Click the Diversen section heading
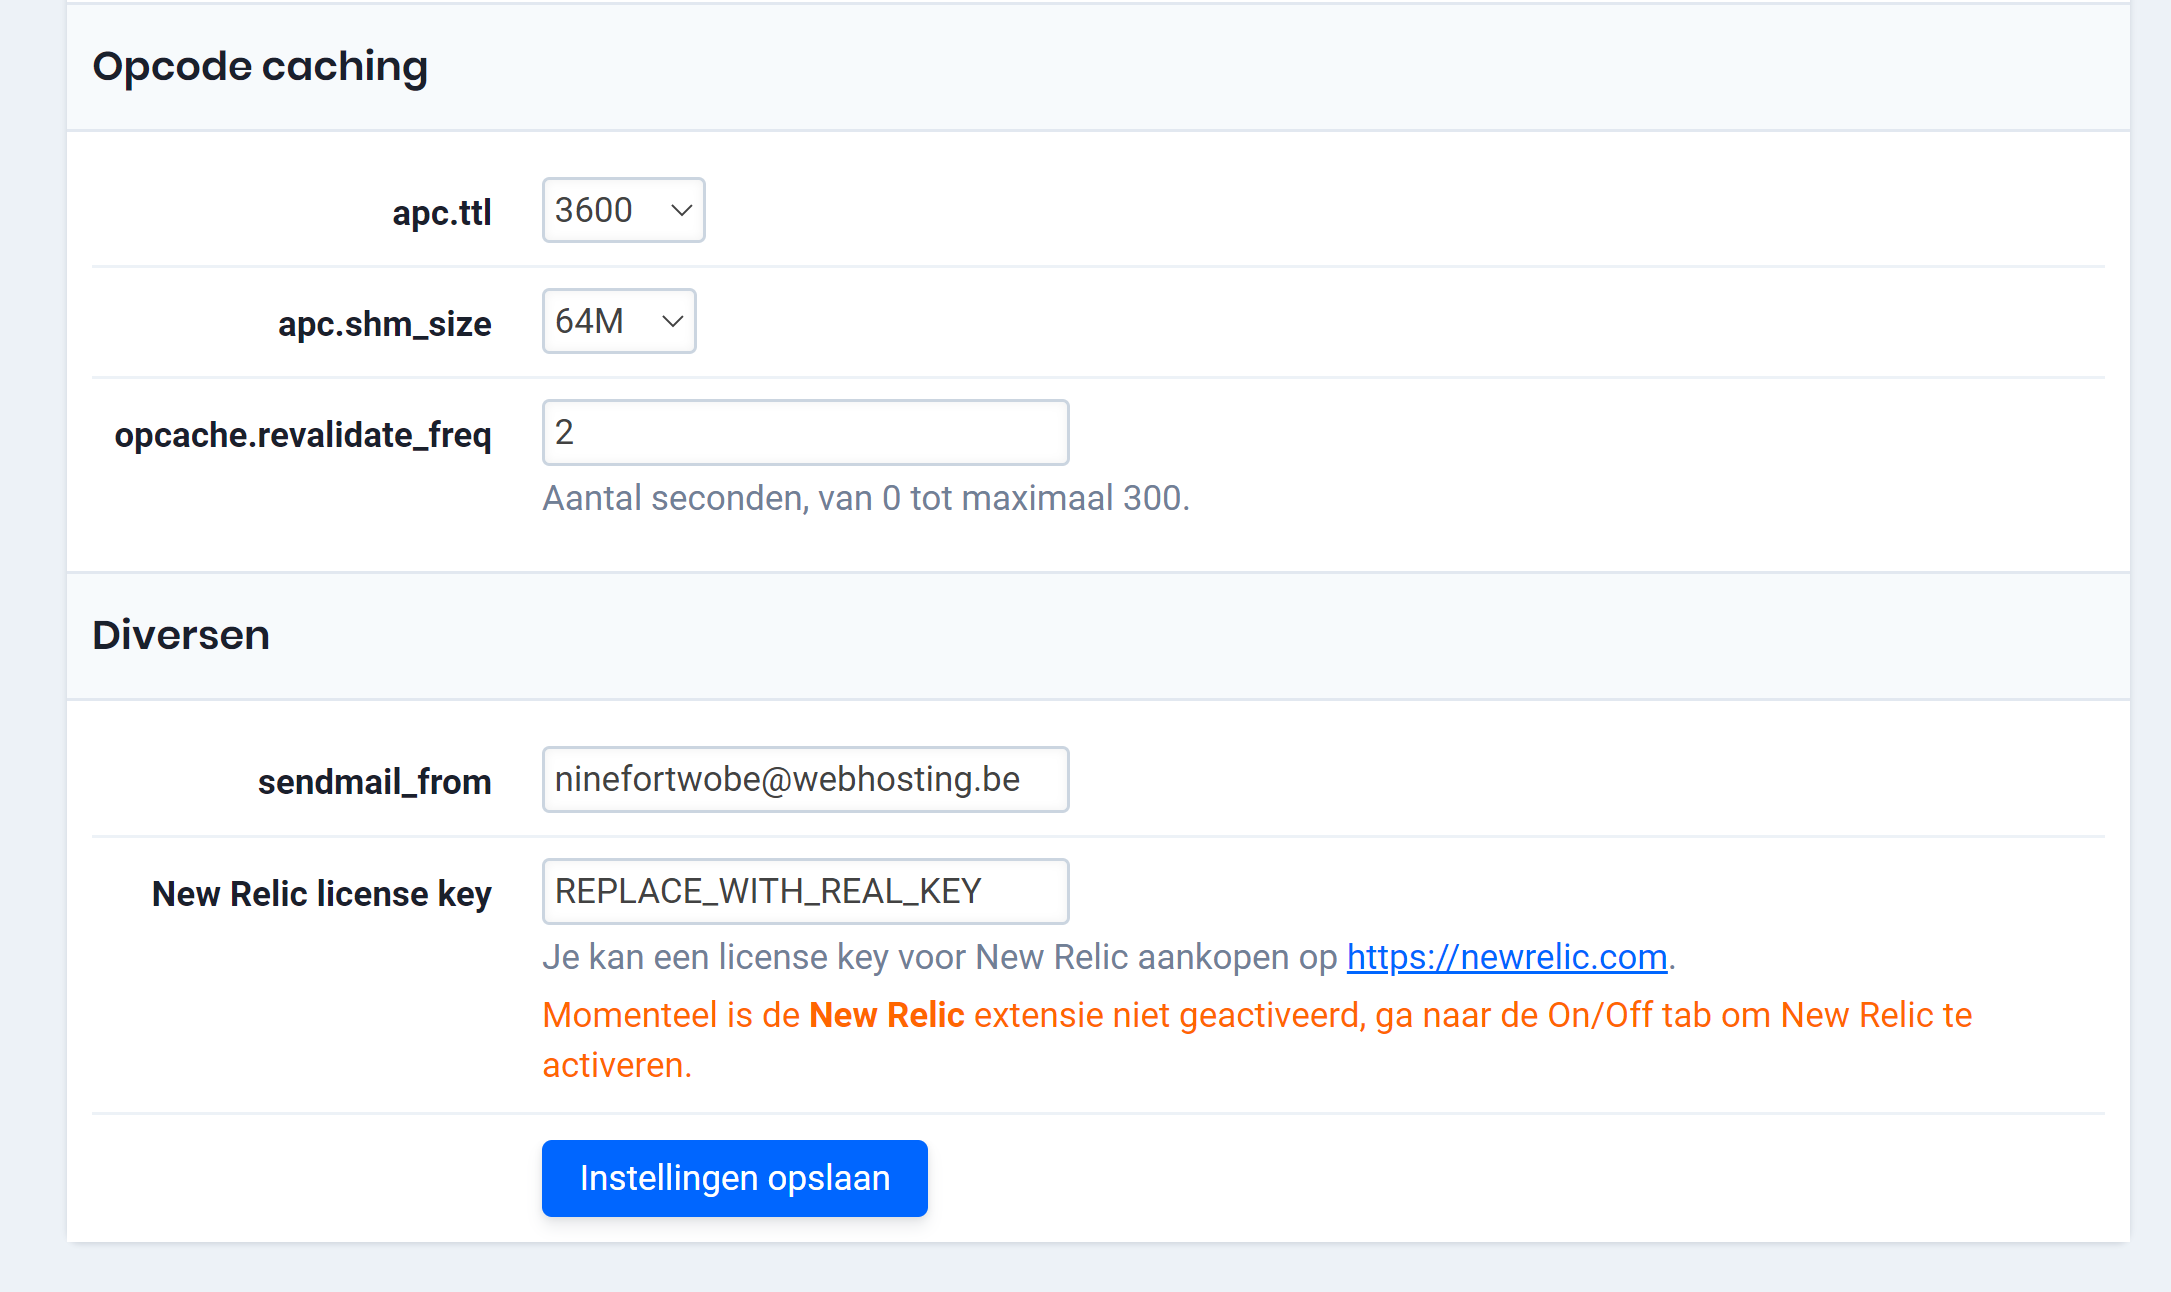Screen dimensions: 2171x1292 [x=181, y=635]
